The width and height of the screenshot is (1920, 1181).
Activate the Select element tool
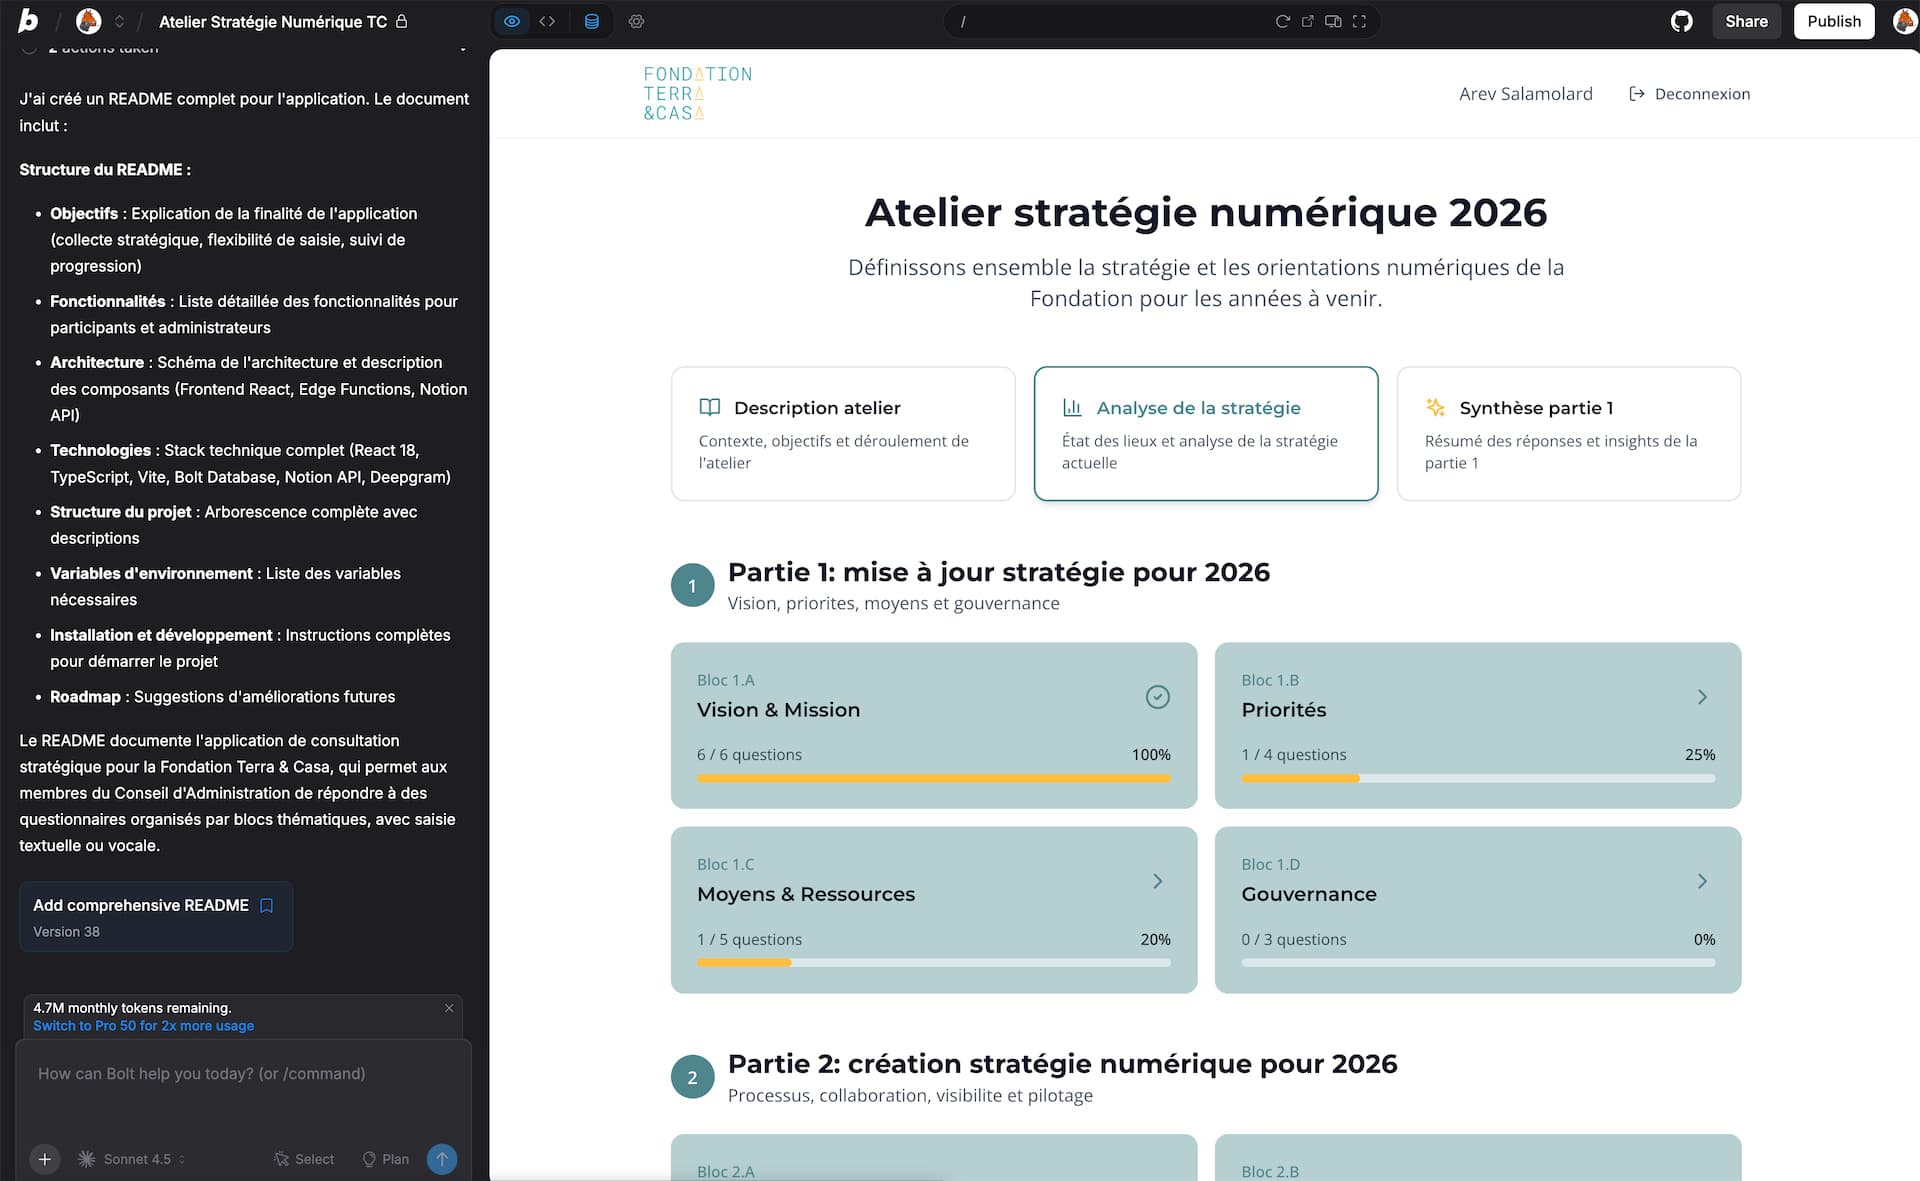304,1159
